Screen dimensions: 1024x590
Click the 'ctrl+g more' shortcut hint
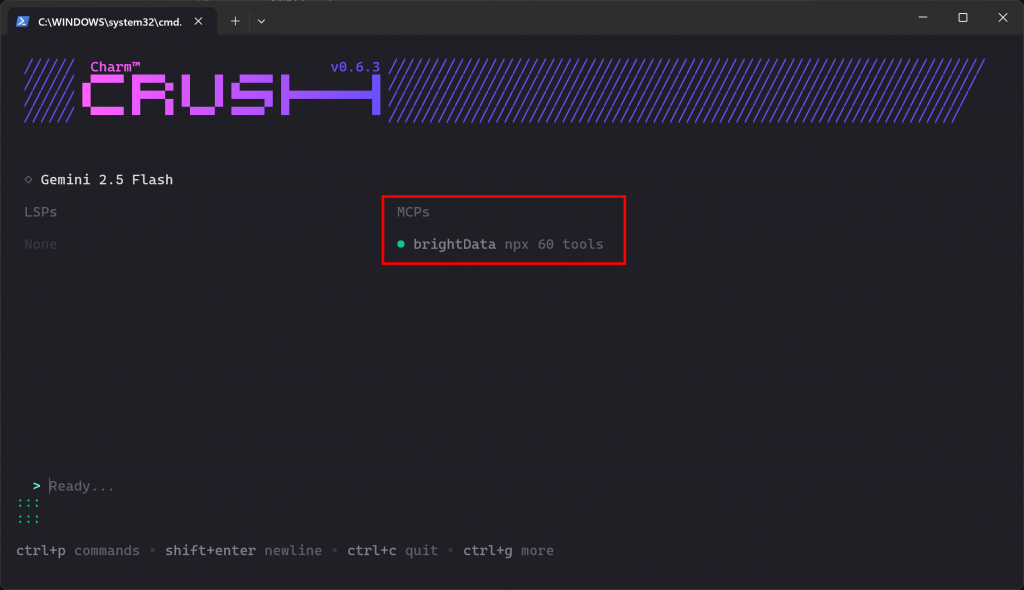[x=508, y=551]
